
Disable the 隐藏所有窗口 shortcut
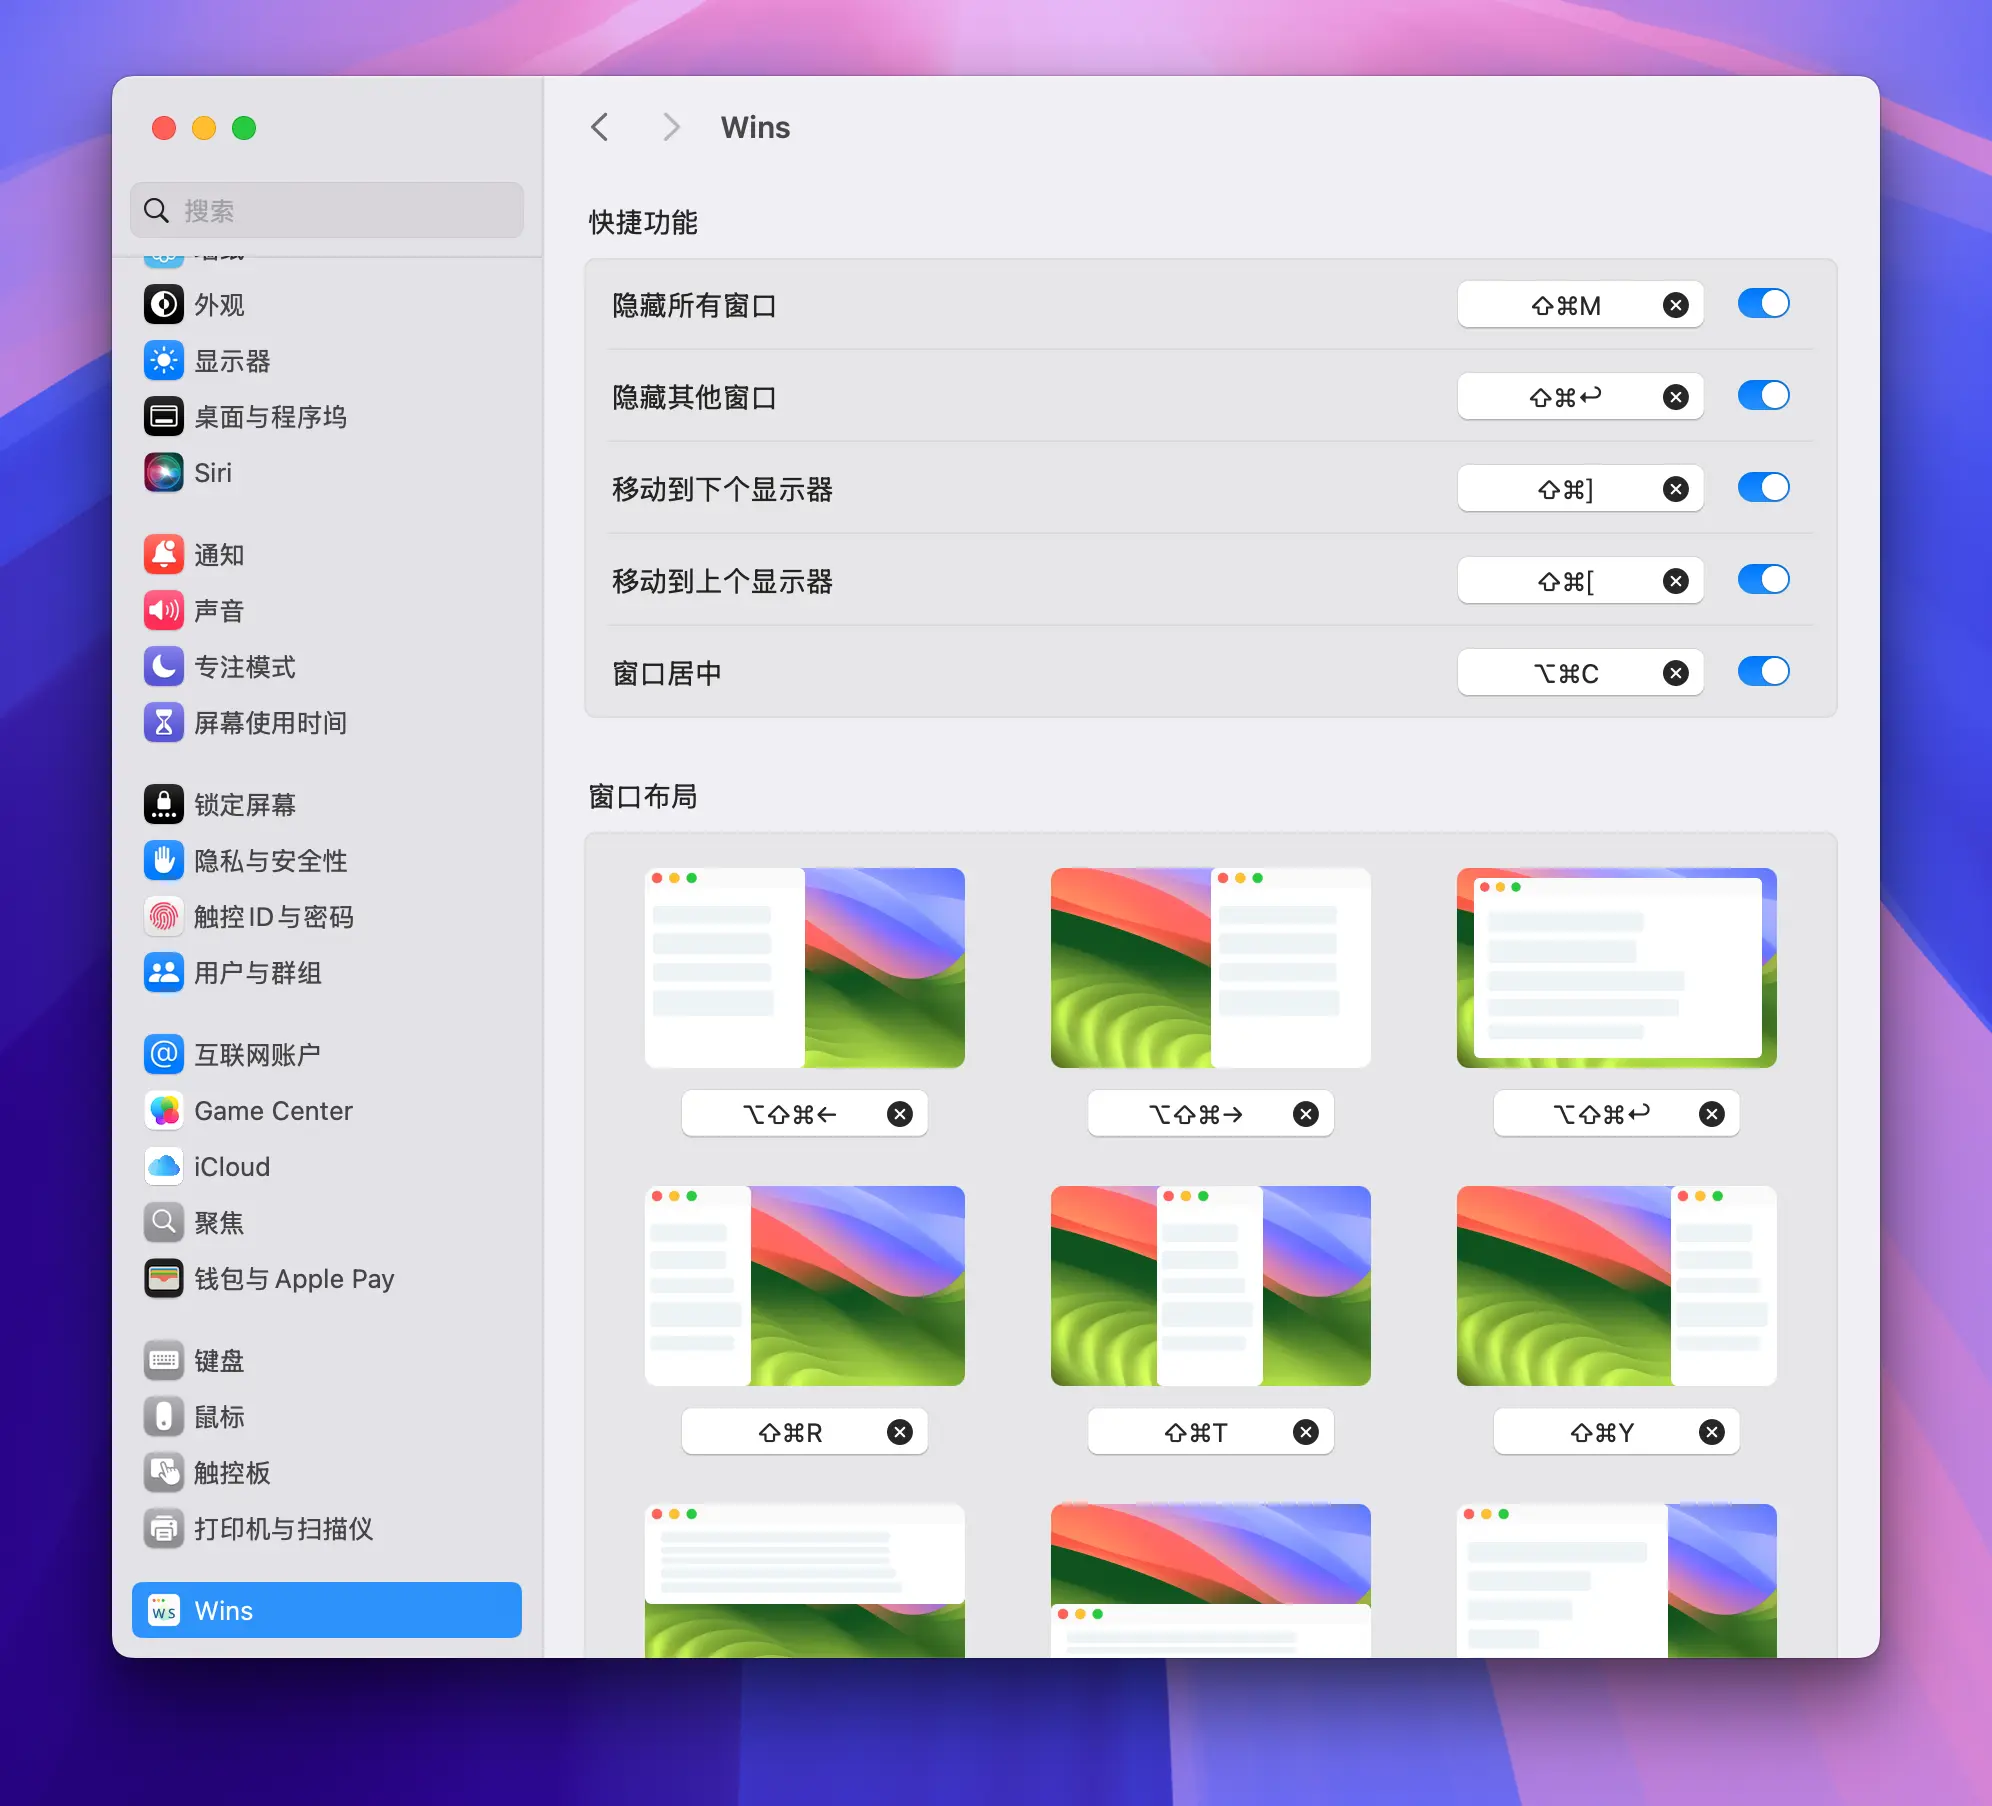tap(1763, 303)
